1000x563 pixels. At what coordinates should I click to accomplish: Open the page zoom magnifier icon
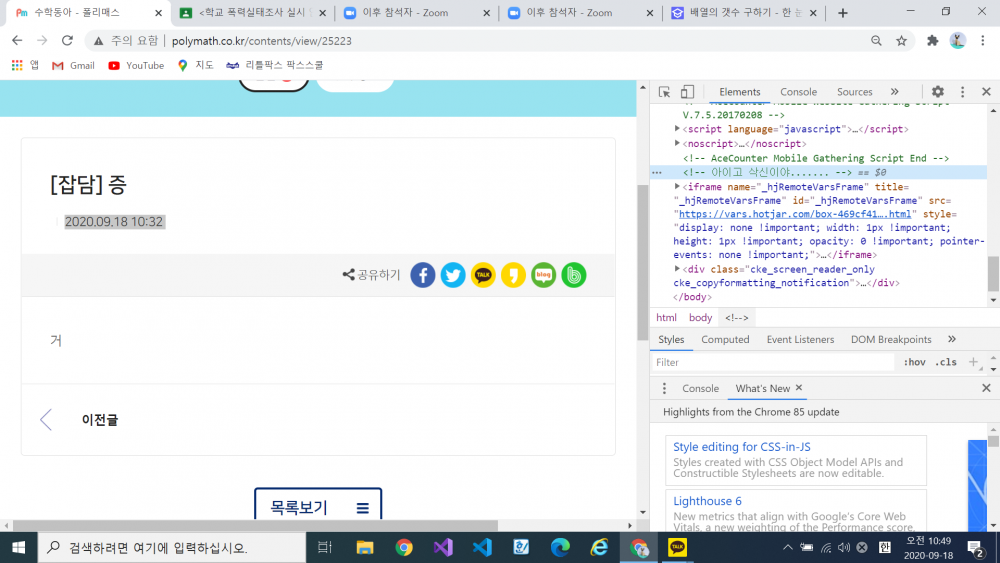[876, 41]
